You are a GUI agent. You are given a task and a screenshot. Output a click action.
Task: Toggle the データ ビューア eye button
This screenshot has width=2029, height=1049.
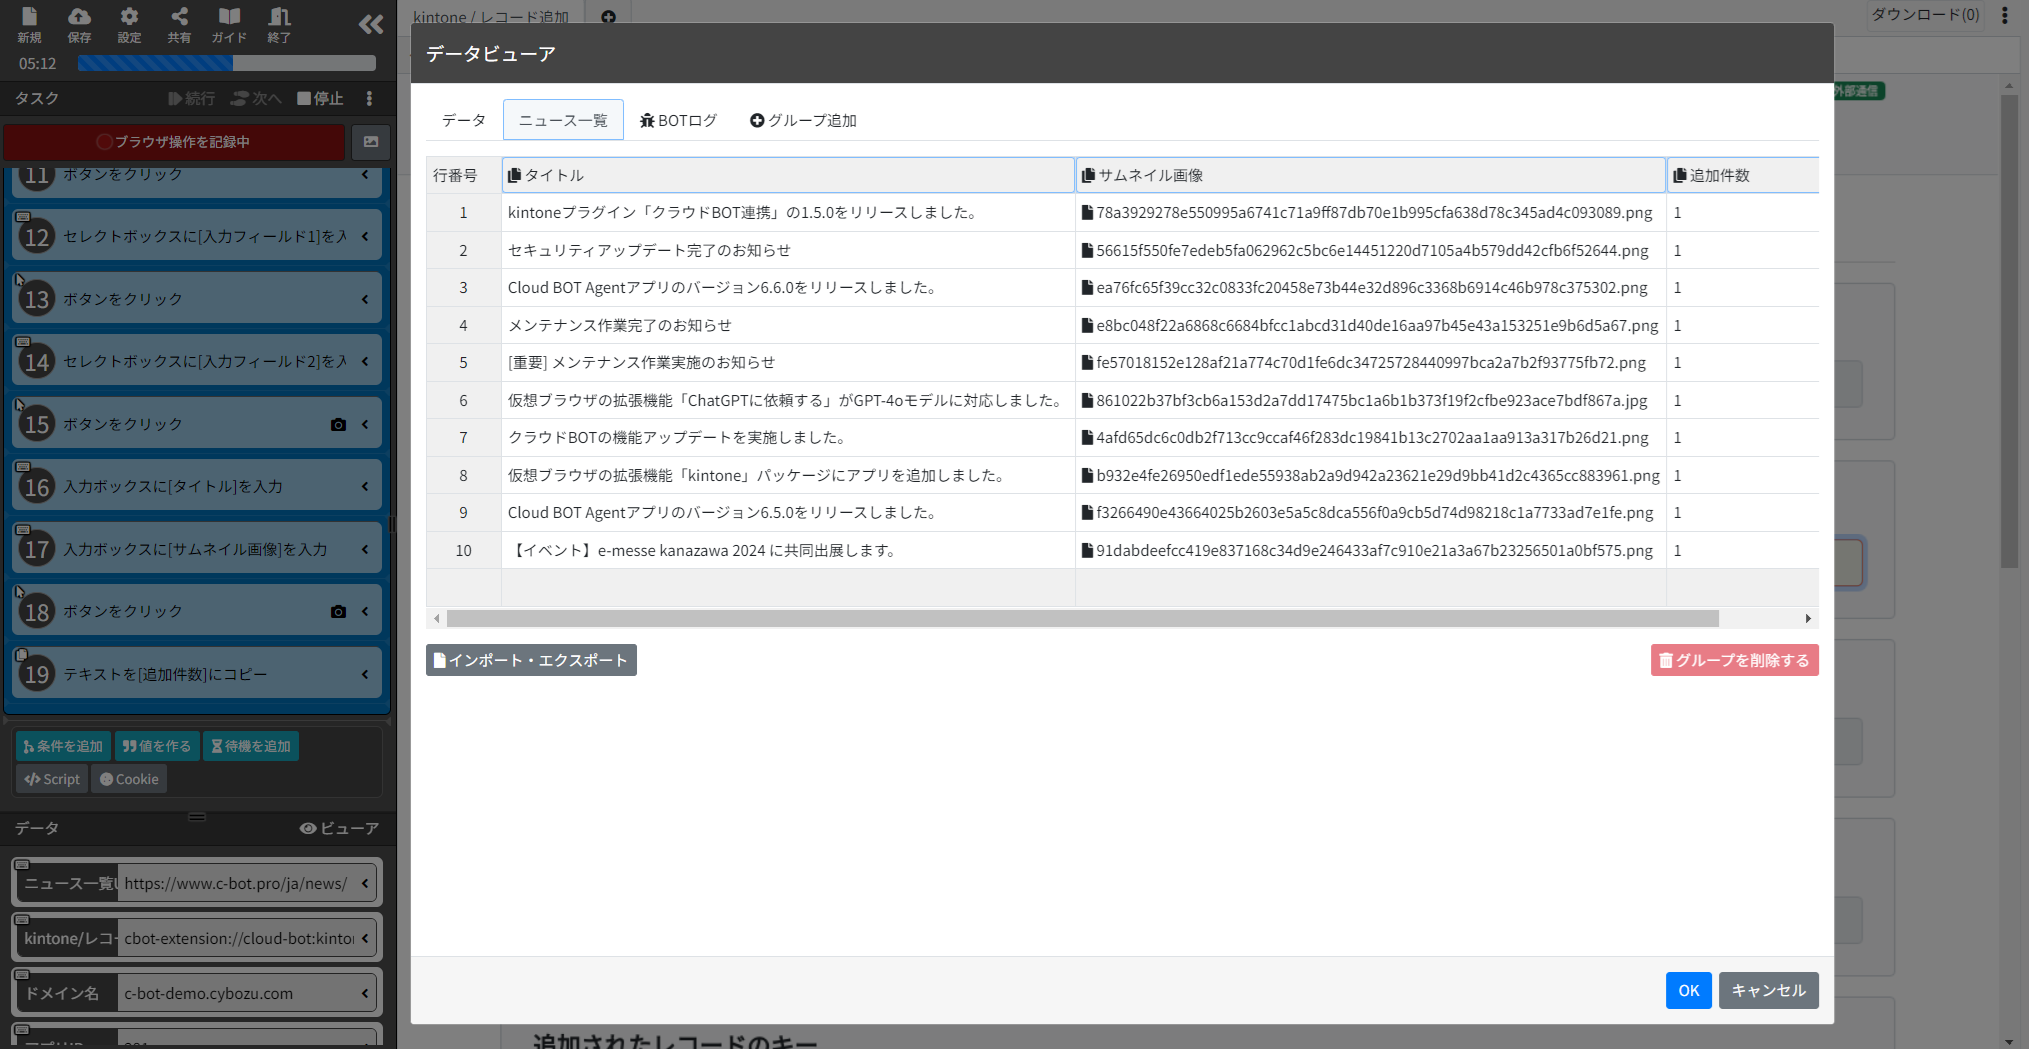(x=340, y=828)
